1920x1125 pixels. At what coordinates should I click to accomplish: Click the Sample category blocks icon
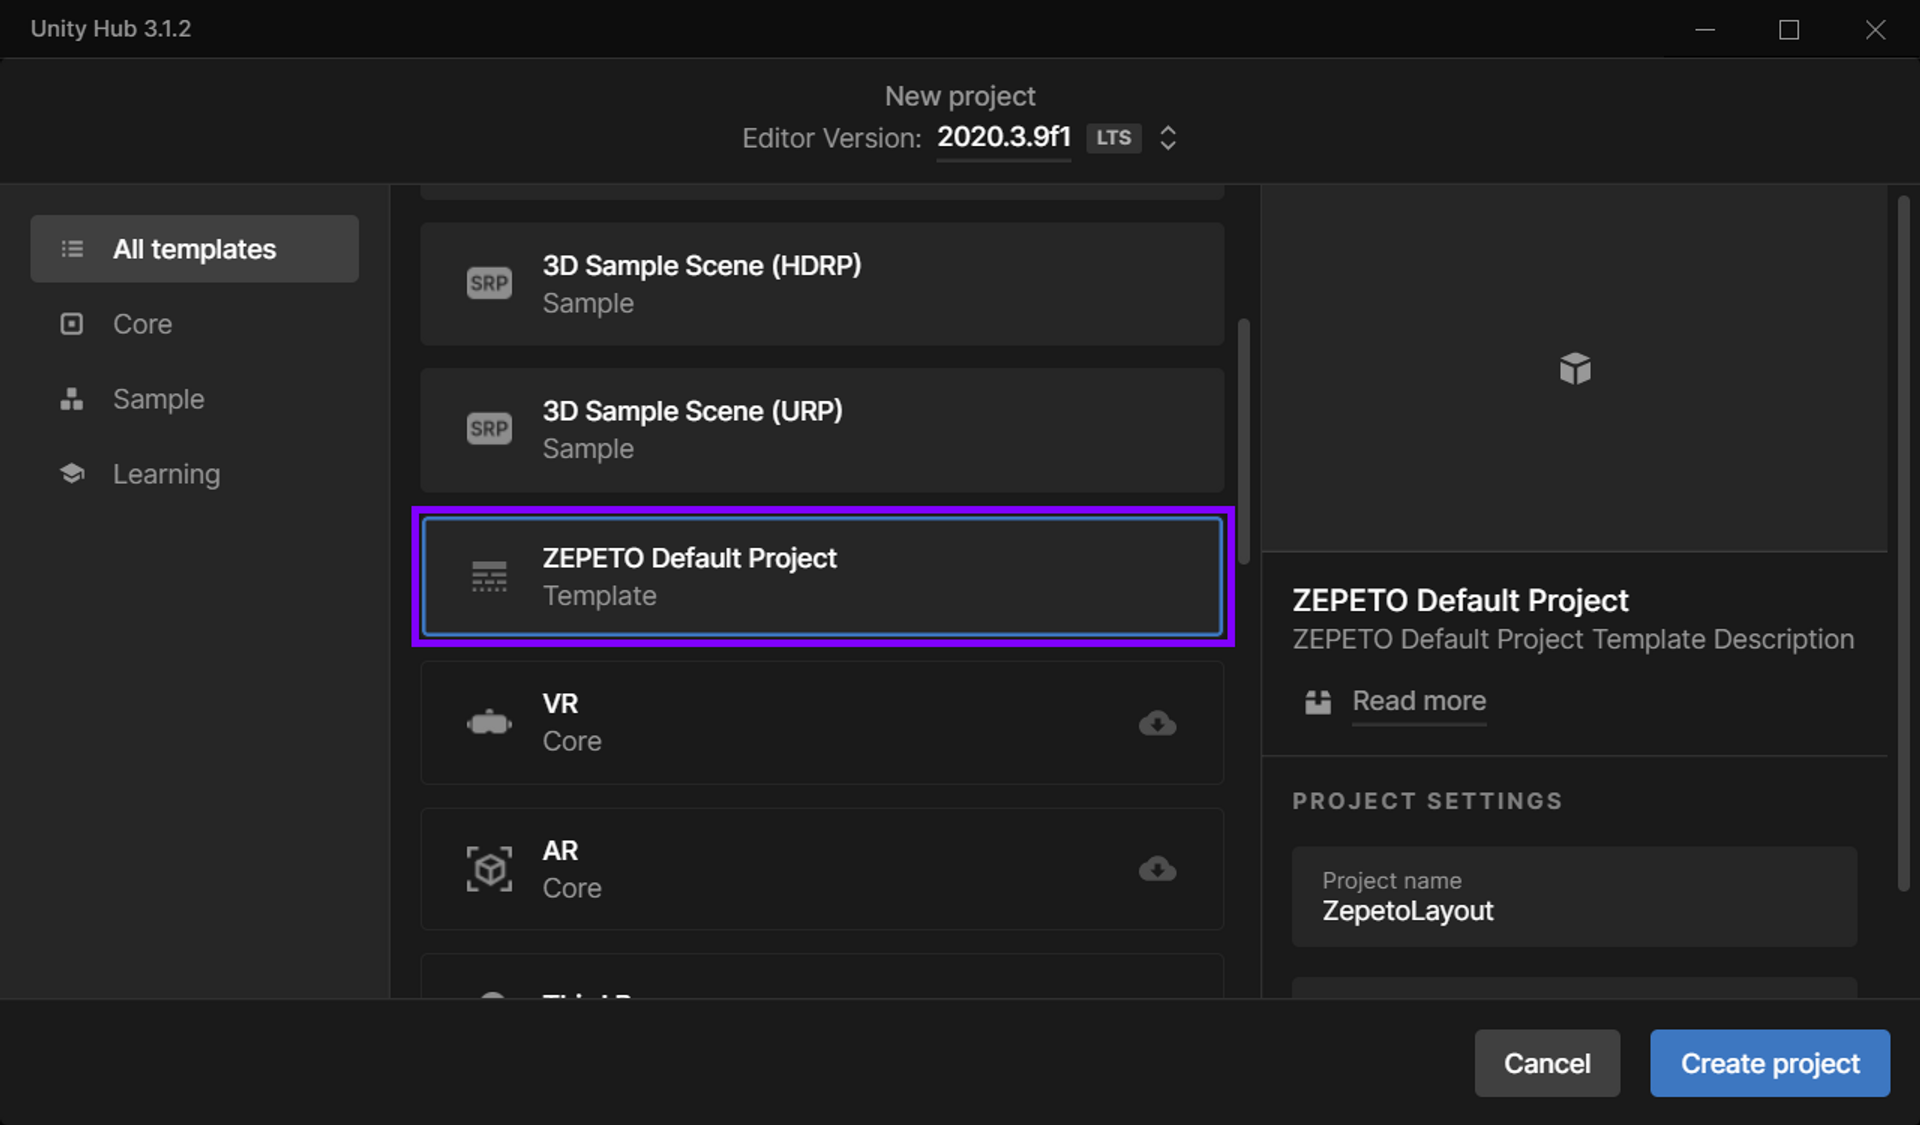tap(72, 399)
